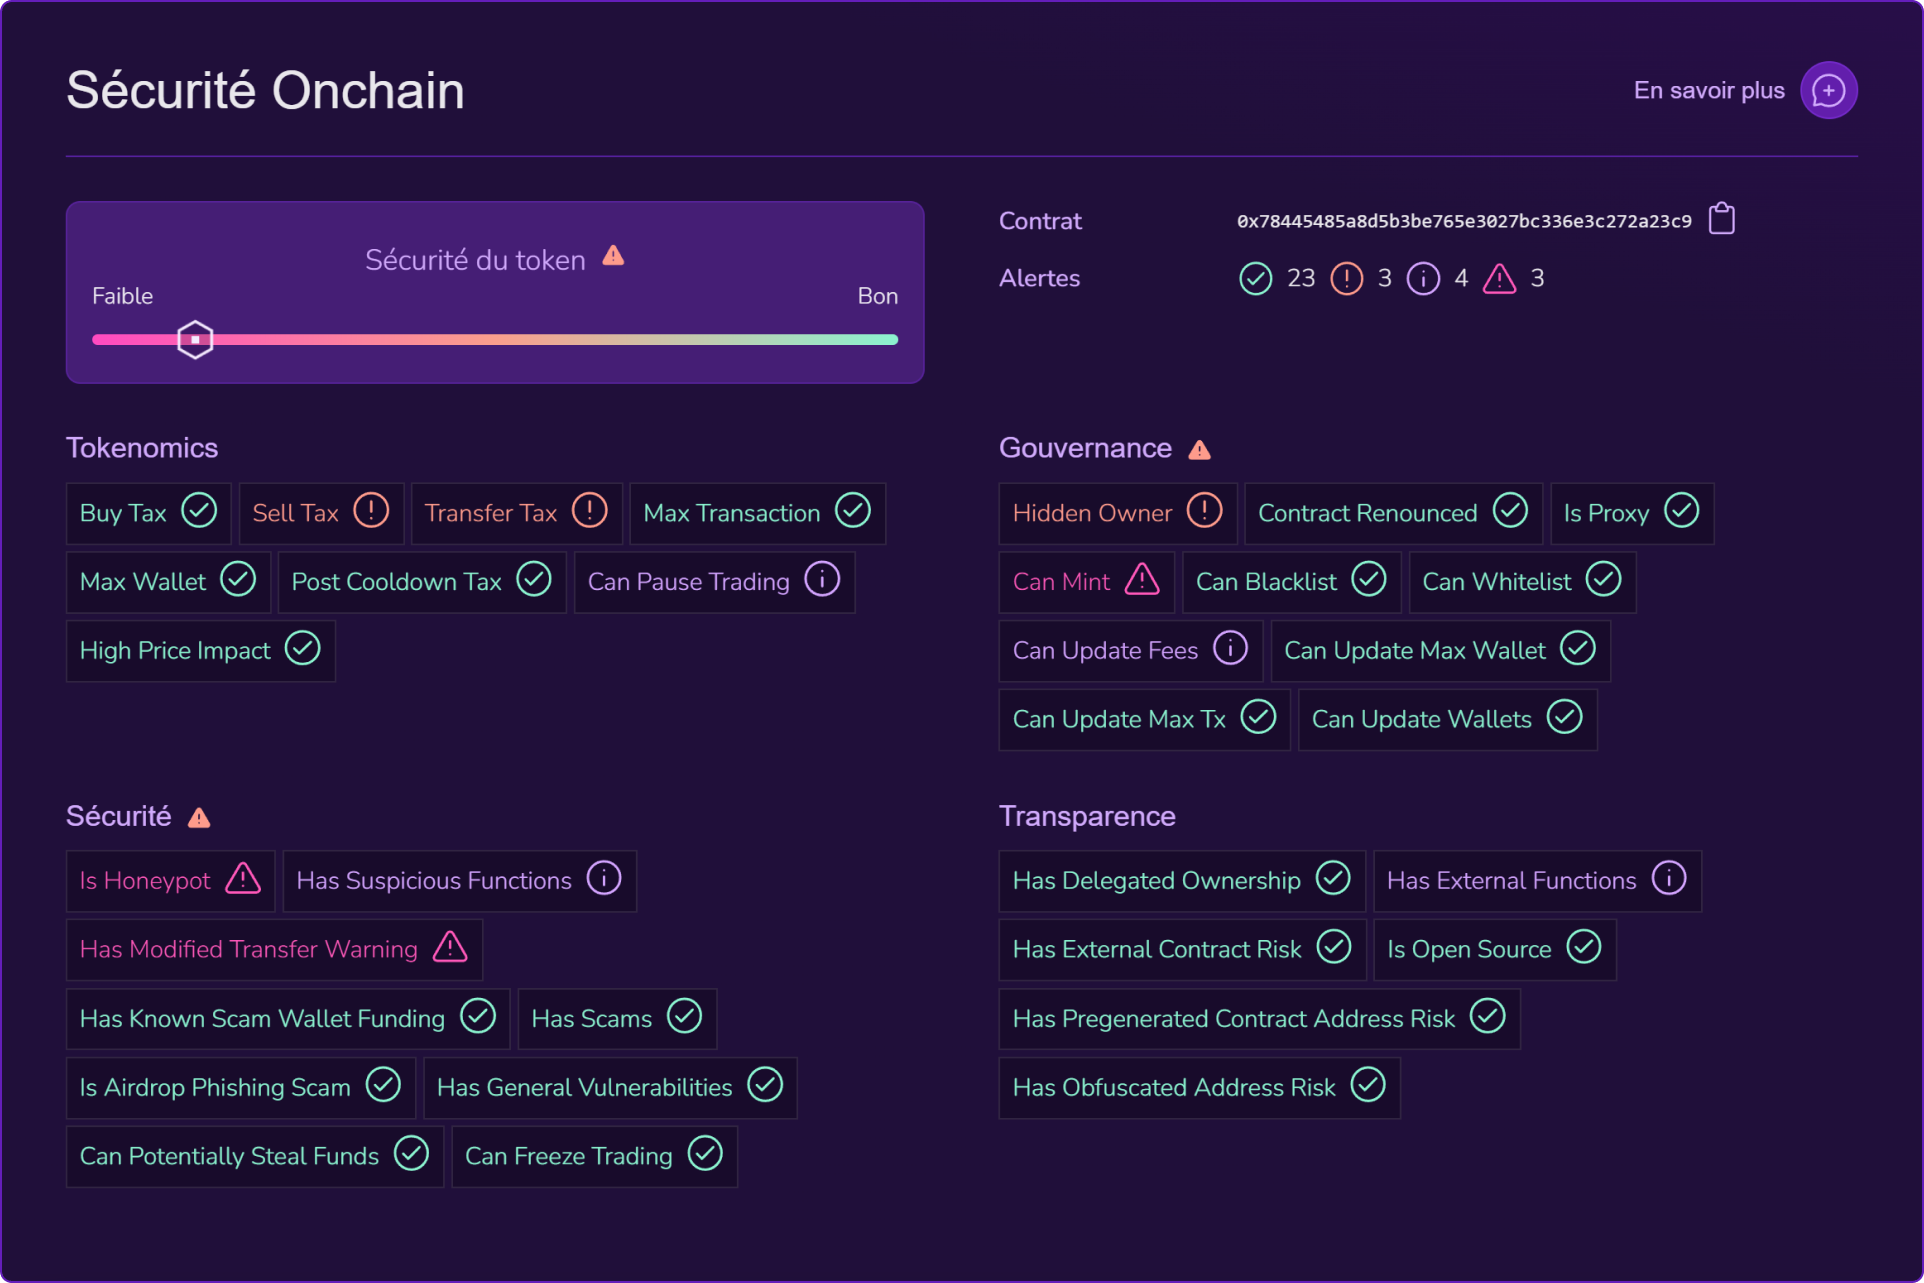This screenshot has height=1283, width=1924.
Task: Select the Has External Contract Risk badge
Action: 1182,950
